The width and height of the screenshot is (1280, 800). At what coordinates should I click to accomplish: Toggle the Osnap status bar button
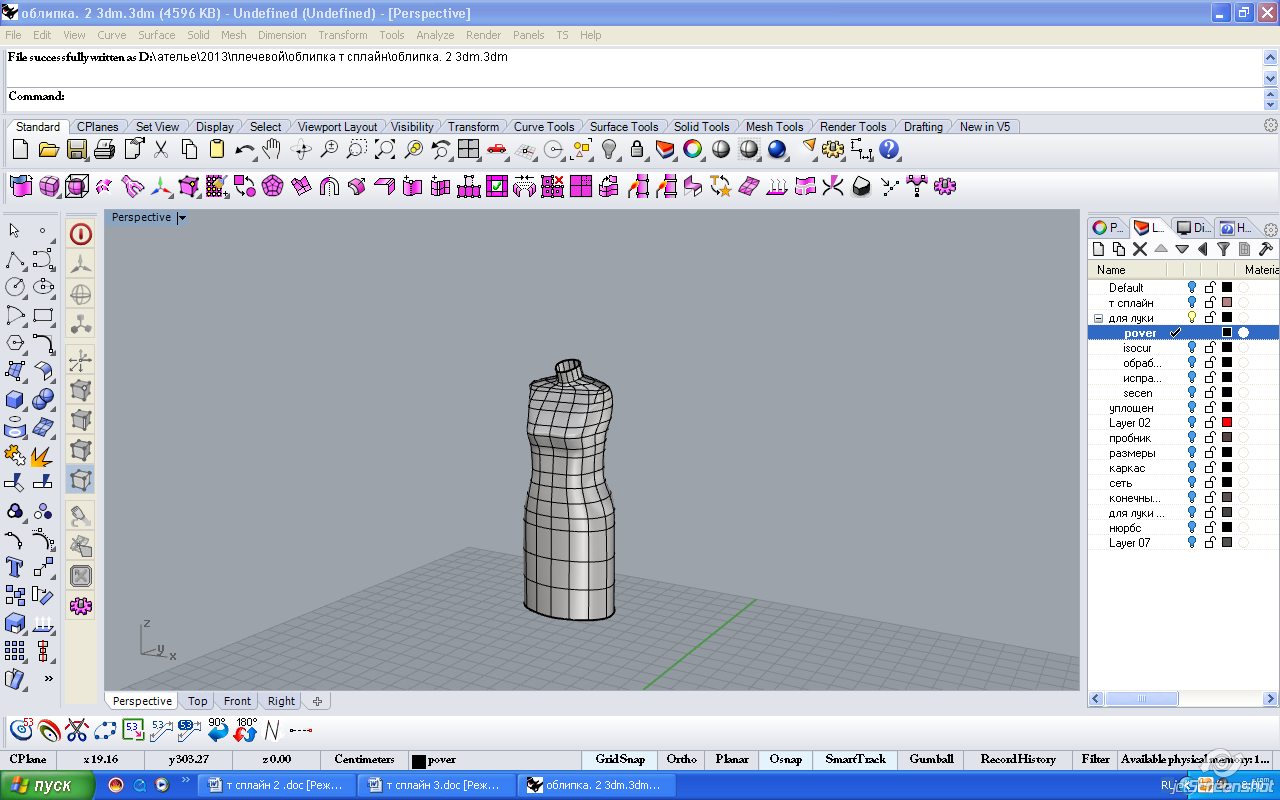[785, 760]
